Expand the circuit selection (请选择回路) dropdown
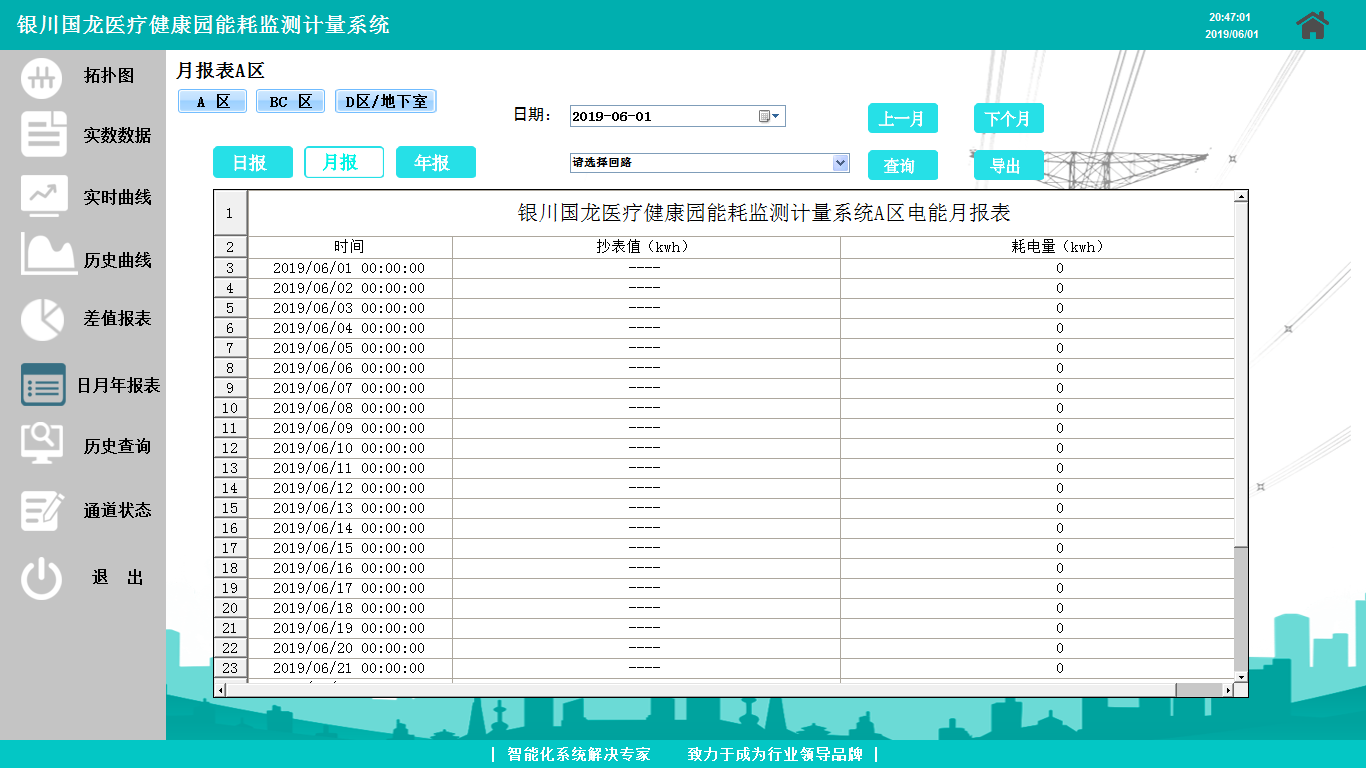 [x=840, y=163]
